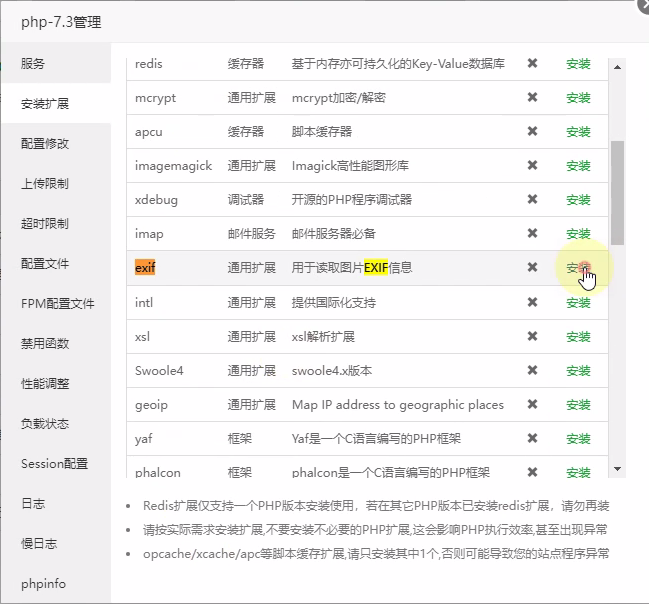Click the imagemagick extension name
649x604 pixels.
click(x=173, y=166)
